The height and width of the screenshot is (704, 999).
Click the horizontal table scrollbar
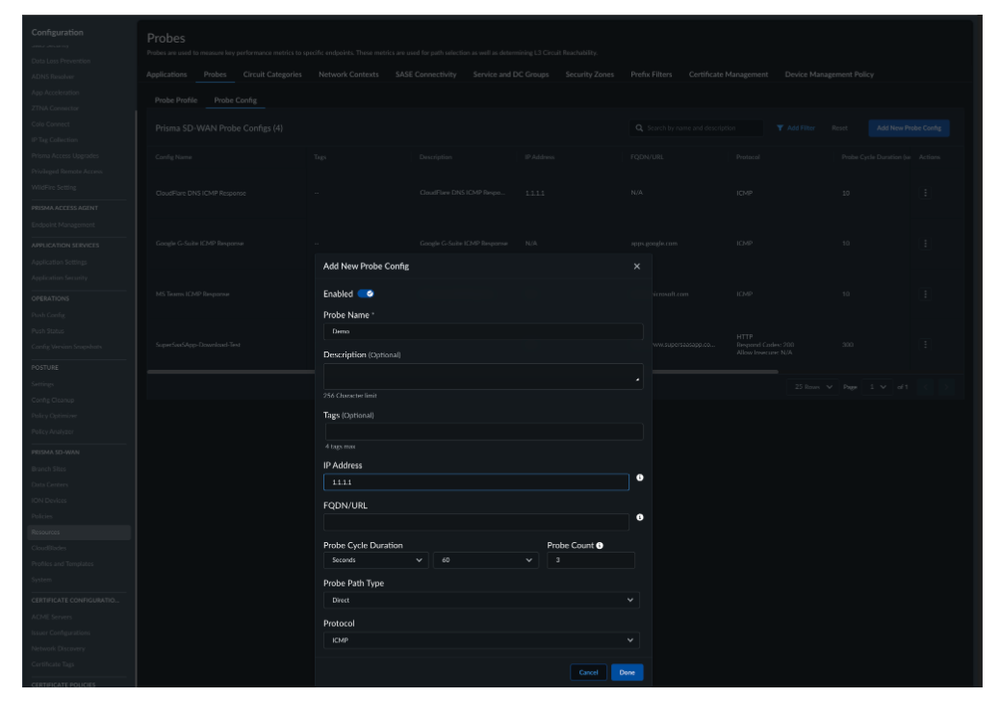point(462,371)
